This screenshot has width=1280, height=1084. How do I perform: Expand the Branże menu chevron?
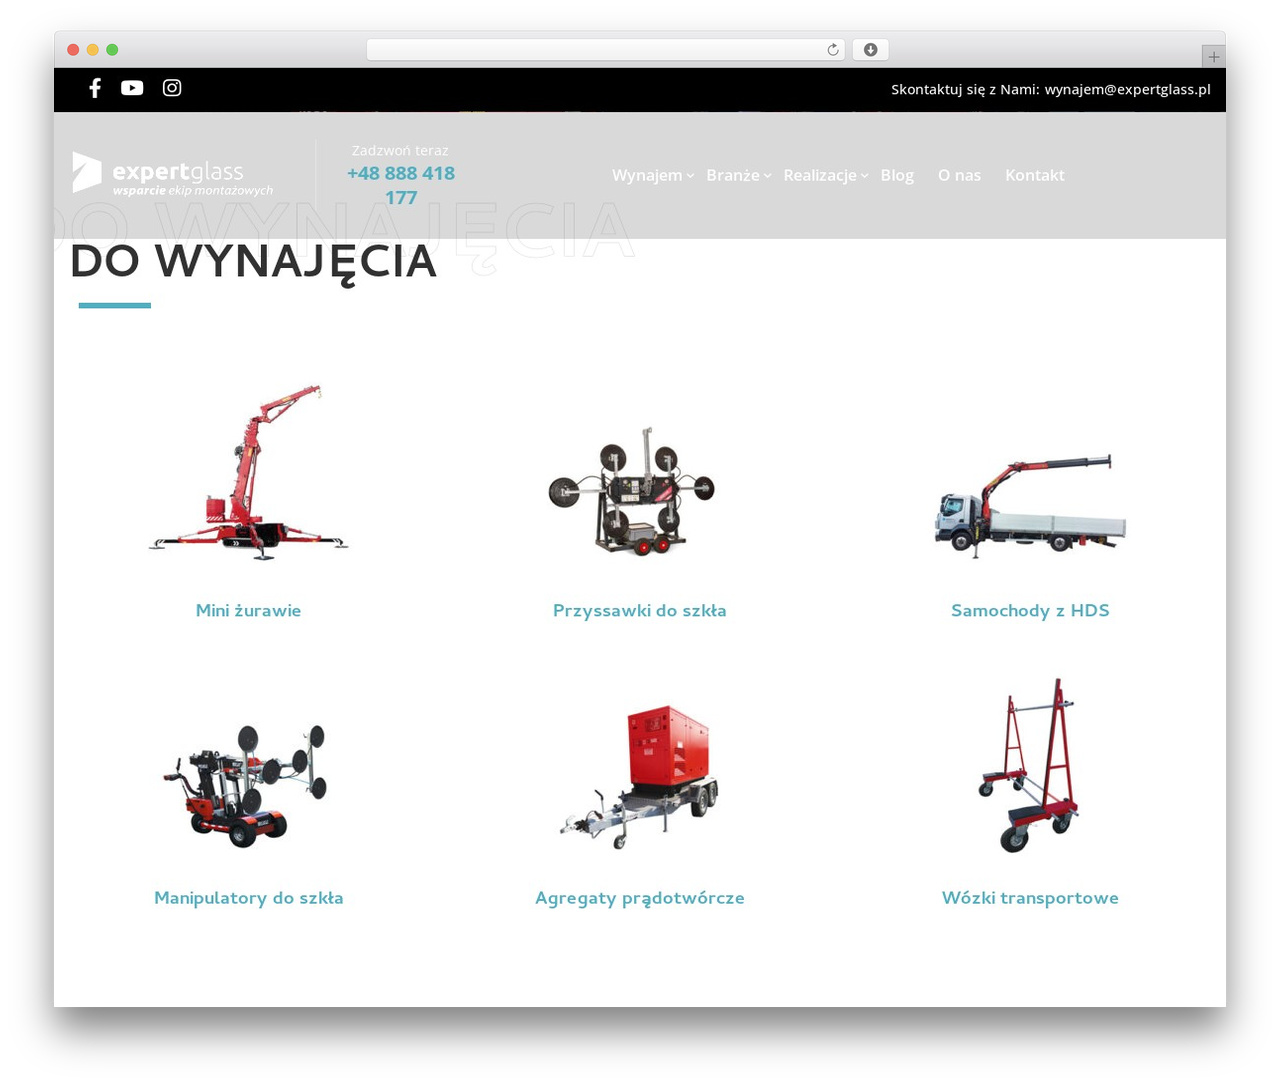[x=767, y=176]
